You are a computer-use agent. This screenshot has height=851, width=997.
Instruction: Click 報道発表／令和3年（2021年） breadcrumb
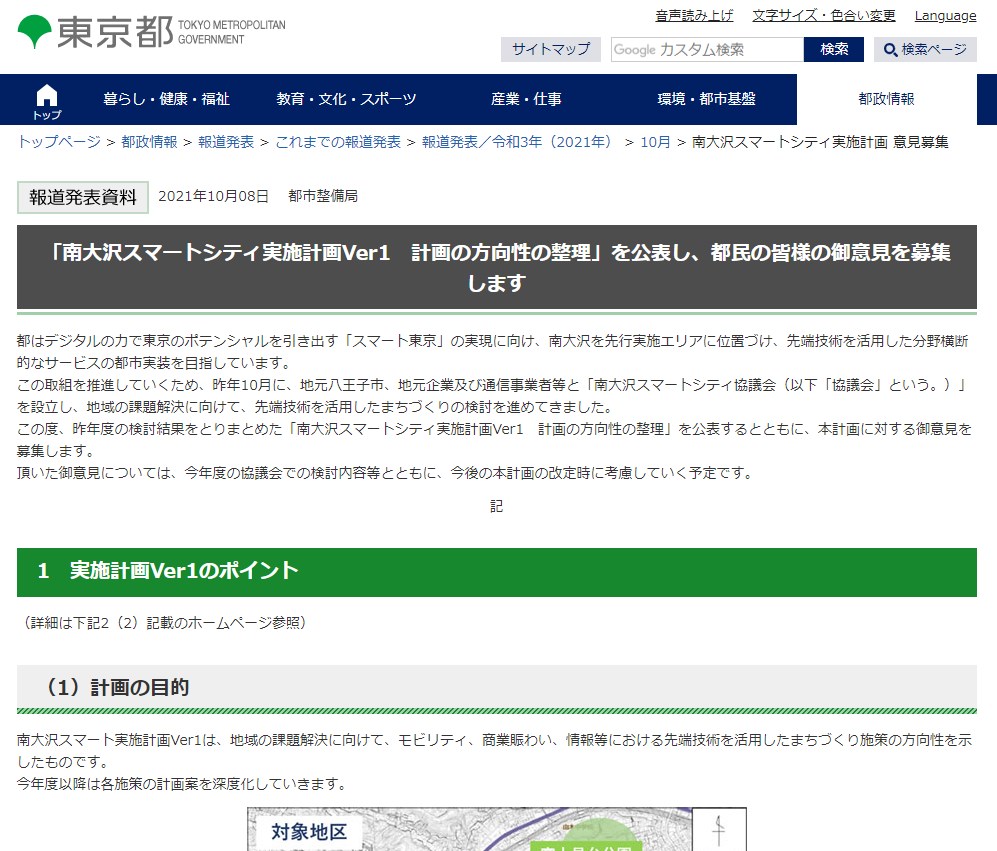coord(517,142)
